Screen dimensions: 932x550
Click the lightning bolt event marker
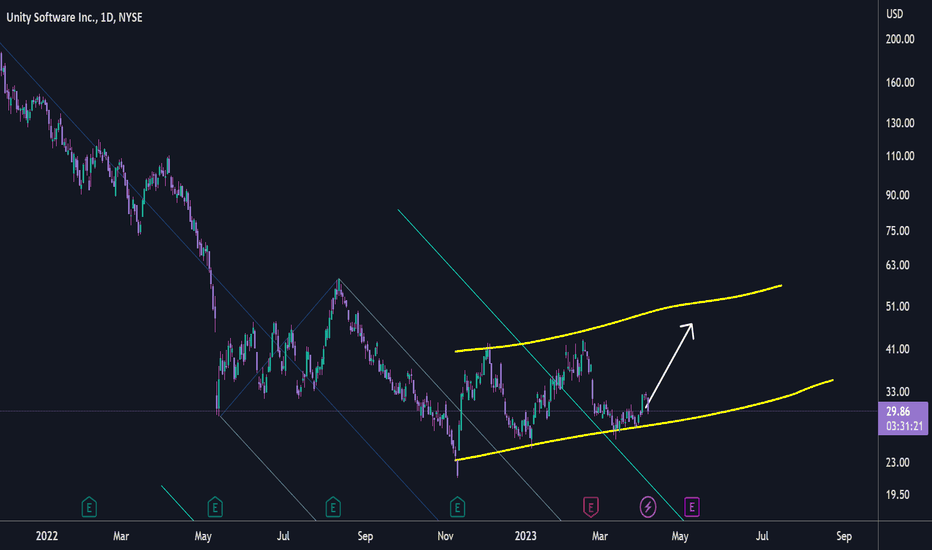pyautogui.click(x=648, y=507)
